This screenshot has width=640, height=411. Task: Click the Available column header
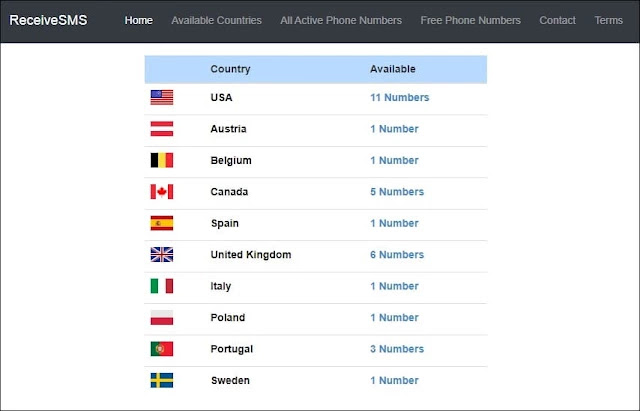pos(393,69)
